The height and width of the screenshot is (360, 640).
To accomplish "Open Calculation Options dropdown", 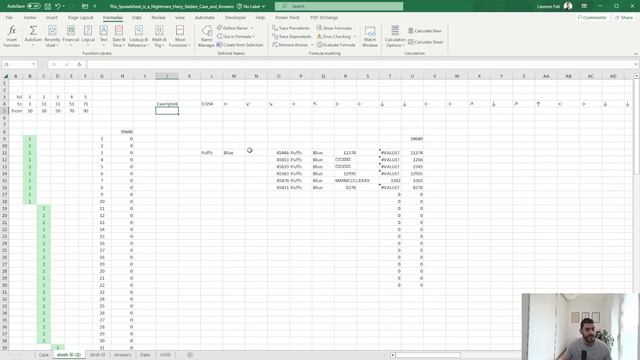I will click(395, 36).
